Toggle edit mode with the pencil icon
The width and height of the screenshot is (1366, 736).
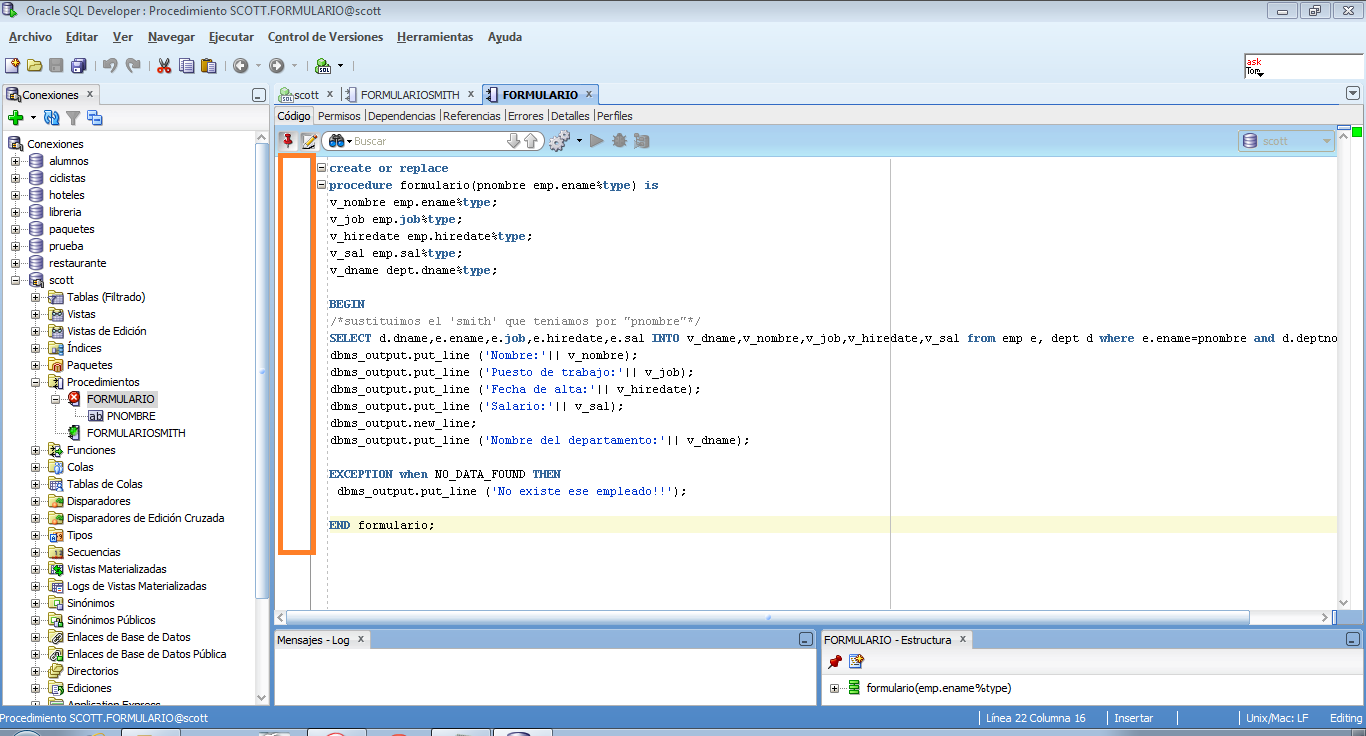pyautogui.click(x=310, y=140)
